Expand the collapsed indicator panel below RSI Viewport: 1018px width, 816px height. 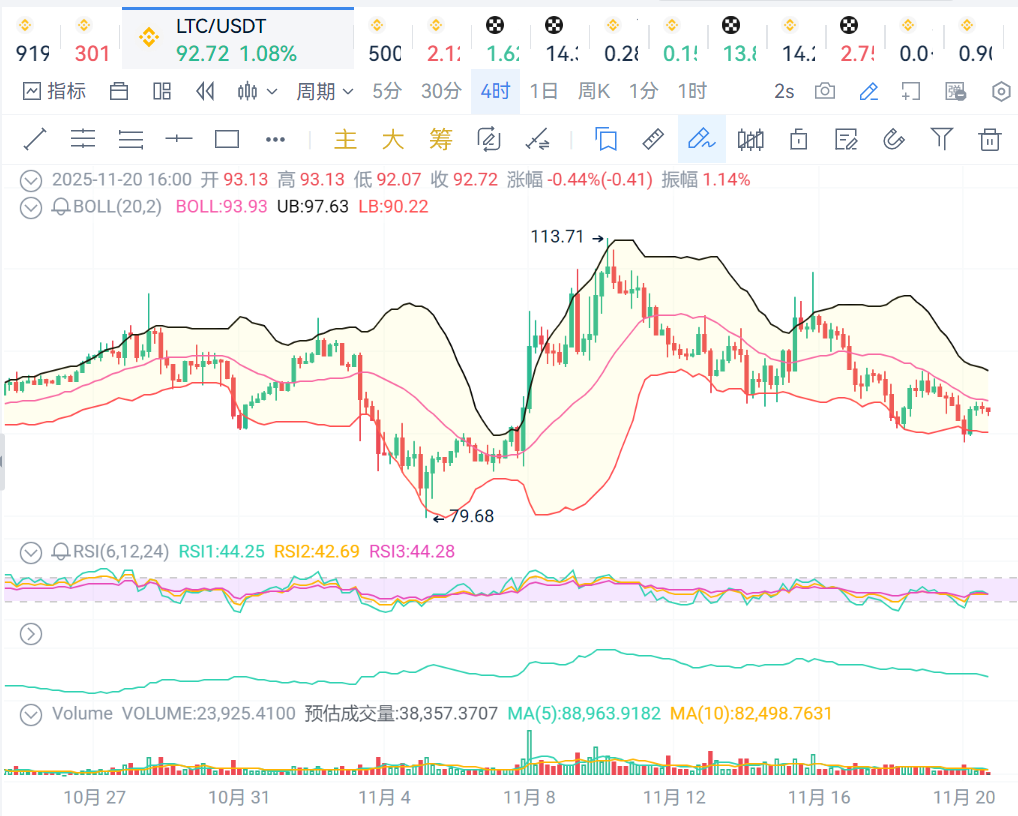[31, 633]
